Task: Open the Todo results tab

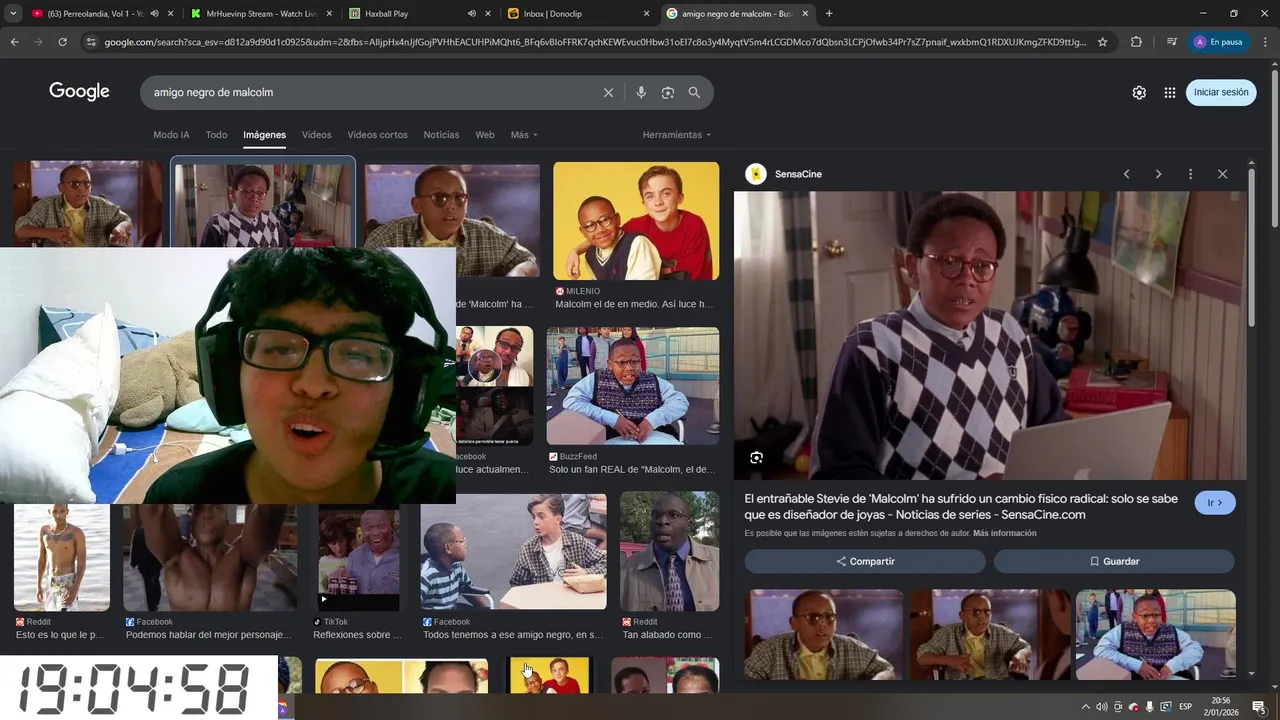Action: (216, 135)
